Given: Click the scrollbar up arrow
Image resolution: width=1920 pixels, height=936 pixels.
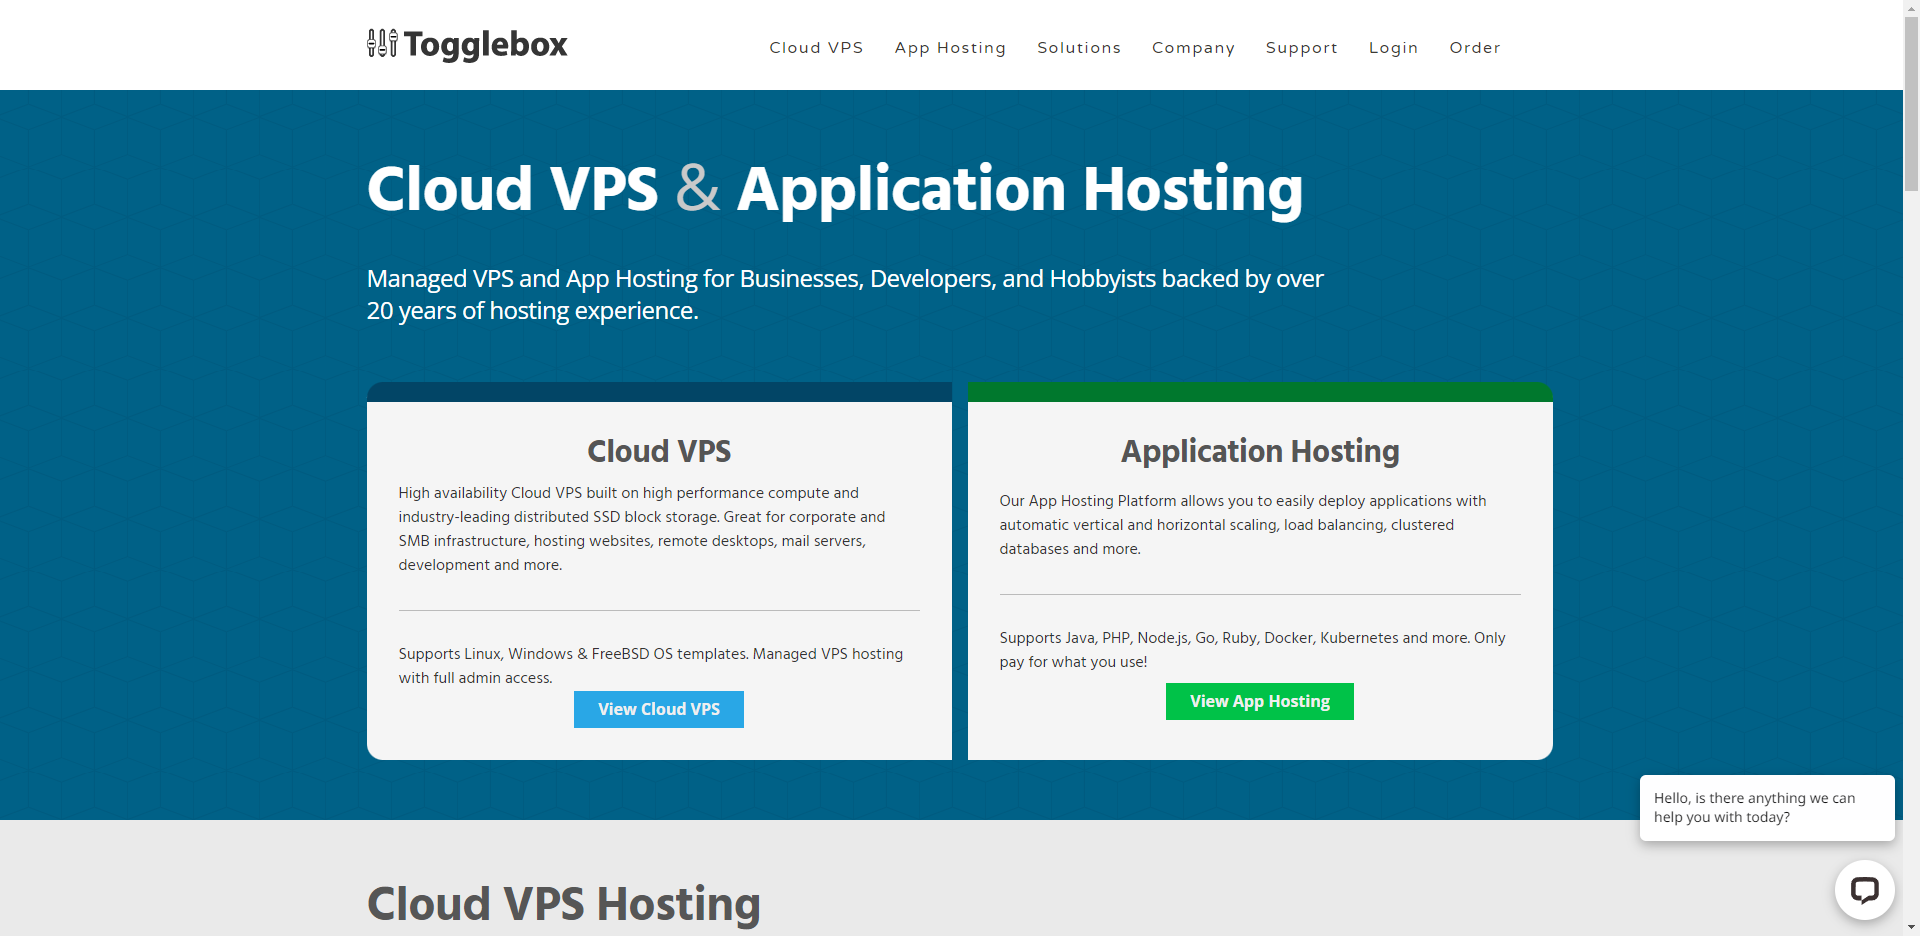Looking at the screenshot, I should (1911, 7).
